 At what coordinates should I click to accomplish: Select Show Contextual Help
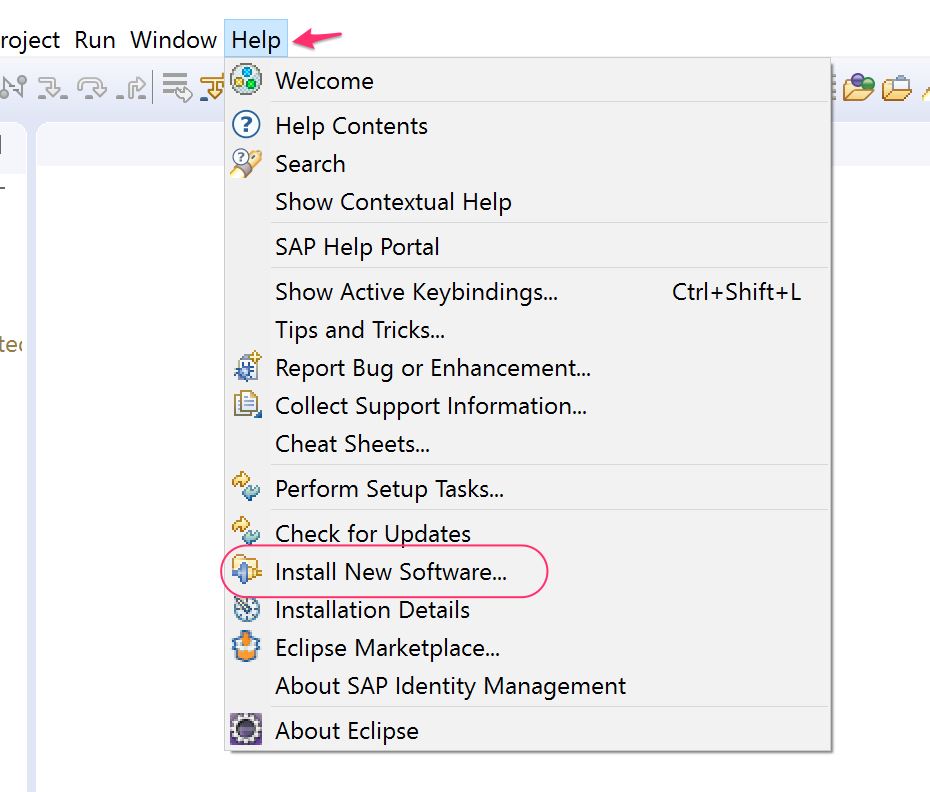[x=393, y=202]
